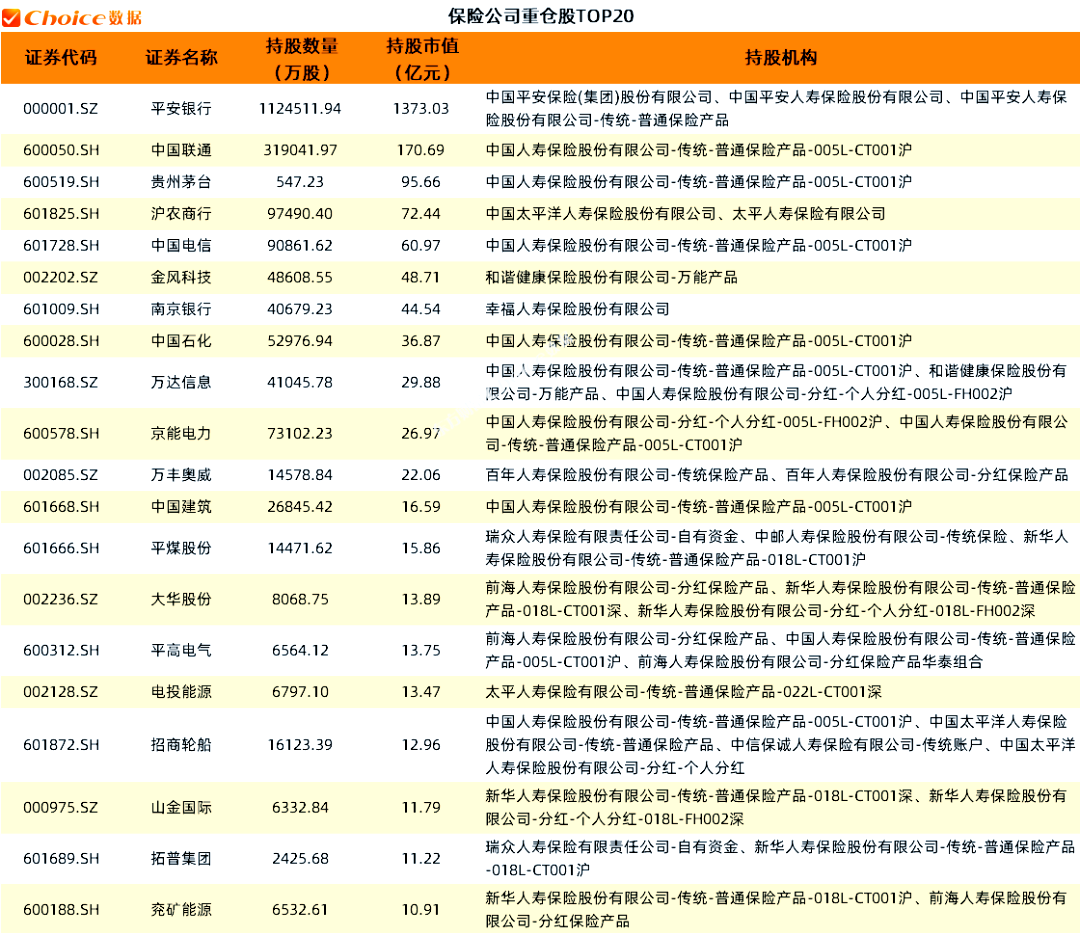
Task: Select code 601728.SH
Action: click(61, 245)
